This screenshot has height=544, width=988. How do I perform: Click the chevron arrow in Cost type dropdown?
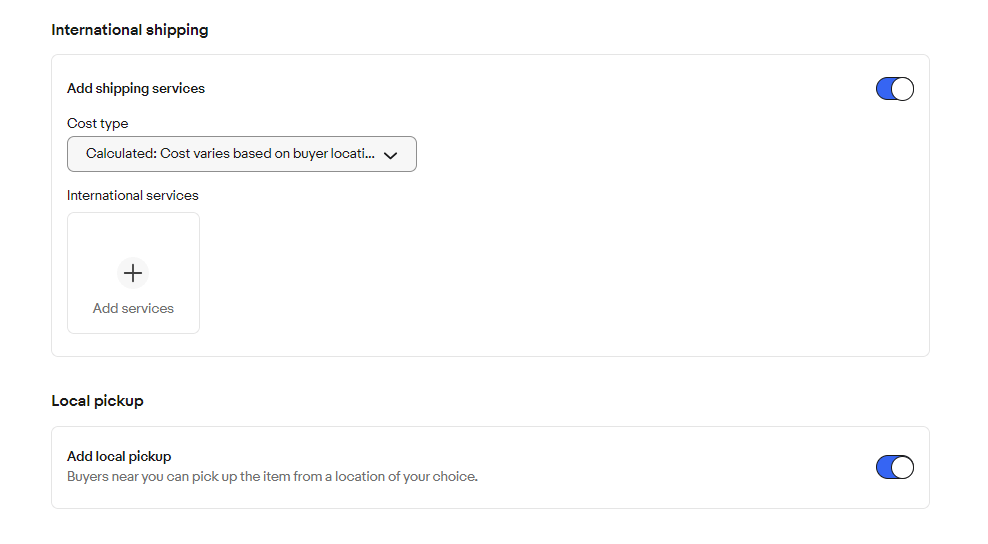pyautogui.click(x=391, y=155)
